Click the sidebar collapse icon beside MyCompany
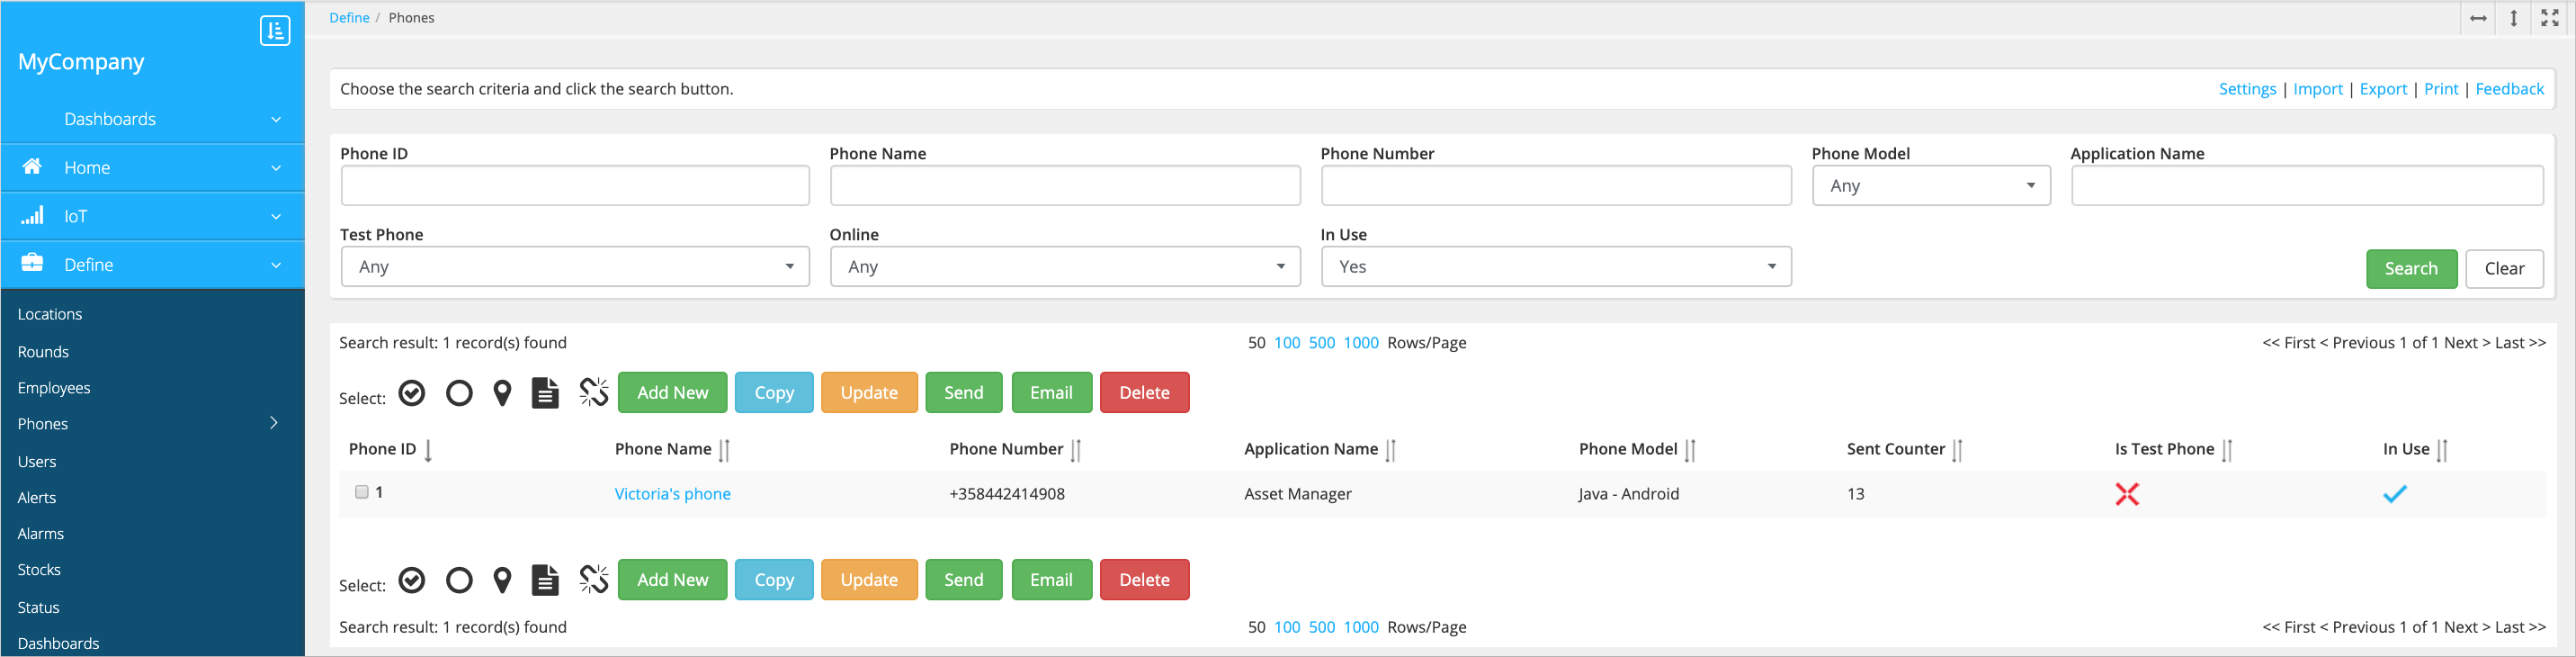The height and width of the screenshot is (657, 2576). coord(275,31)
